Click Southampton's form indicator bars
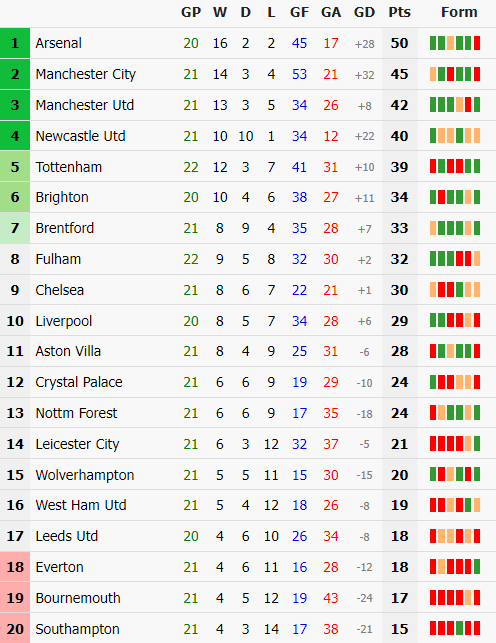 (x=455, y=628)
